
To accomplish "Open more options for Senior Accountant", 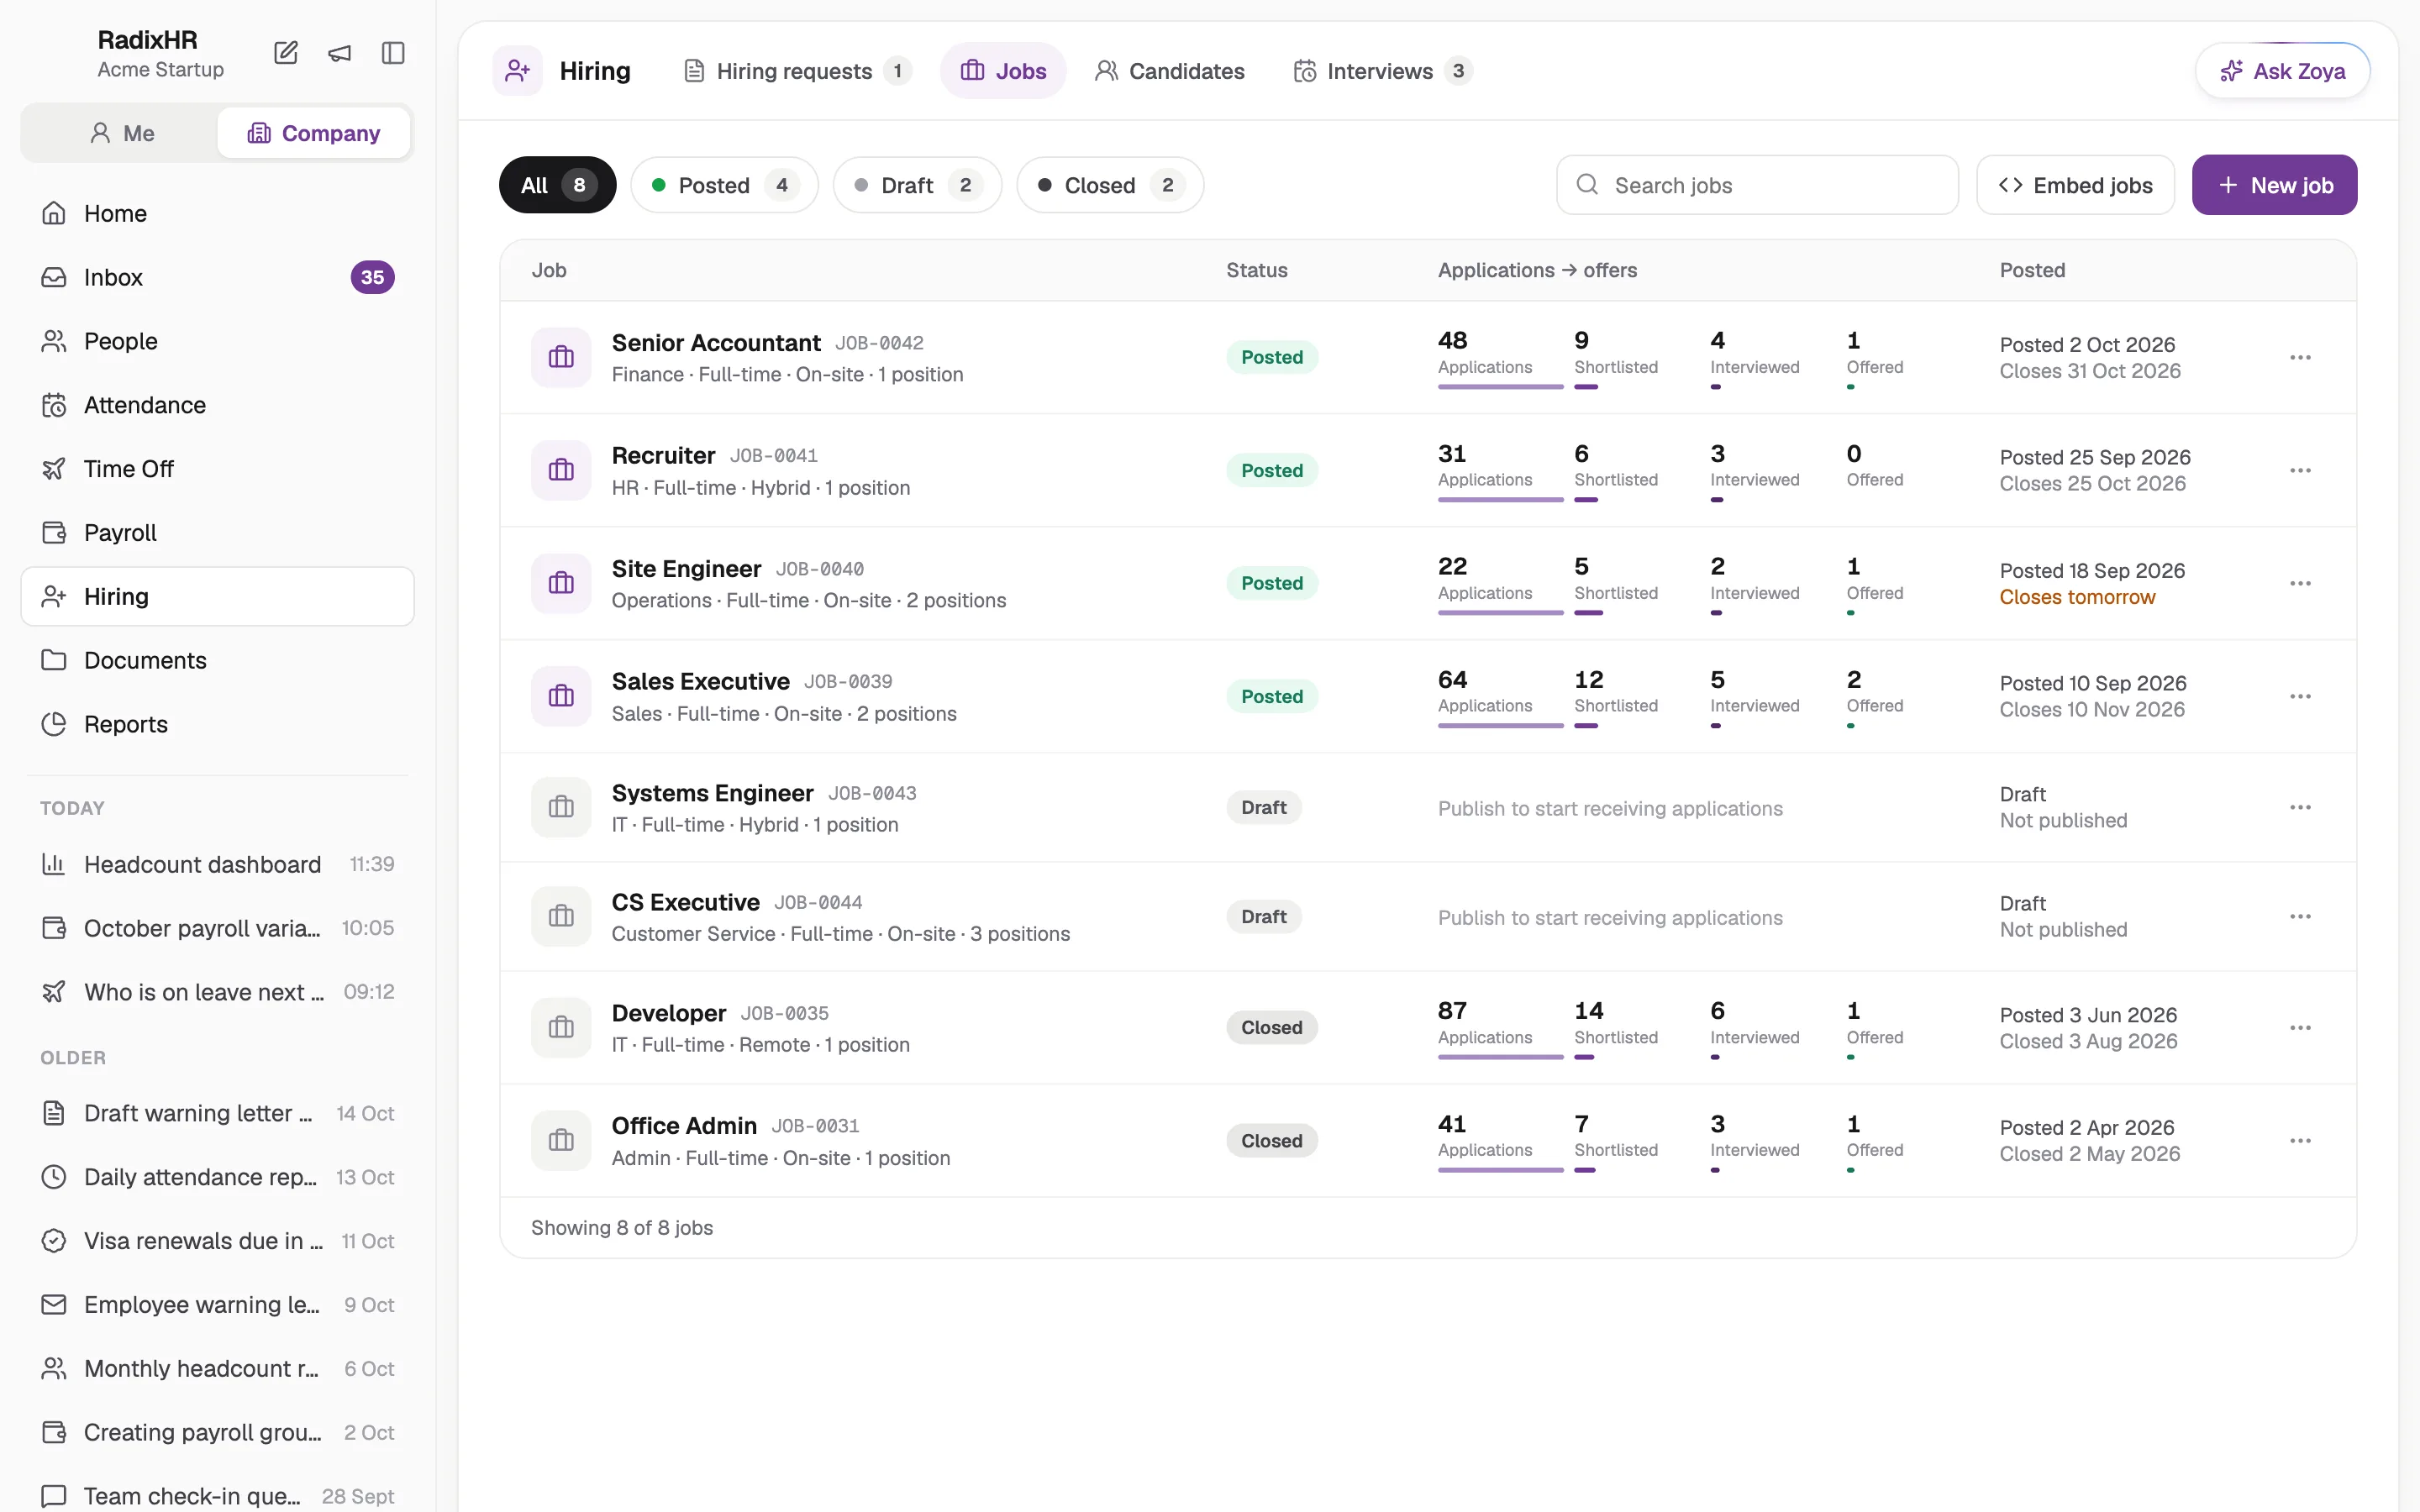I will [x=2300, y=358].
